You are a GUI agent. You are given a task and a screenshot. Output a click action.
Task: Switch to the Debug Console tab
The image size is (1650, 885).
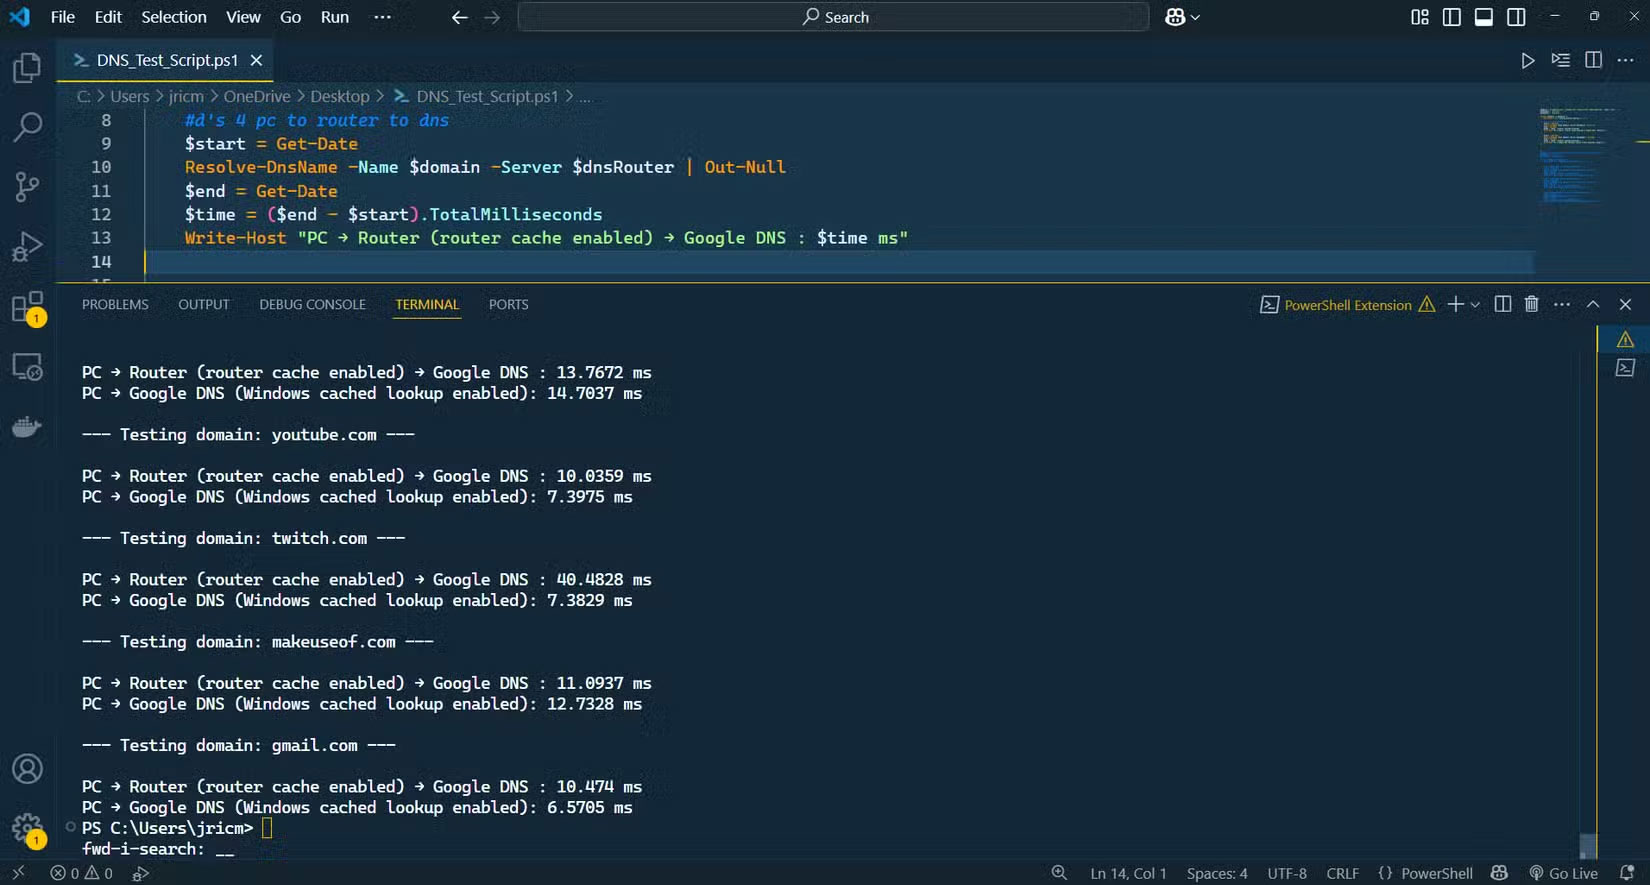312,304
